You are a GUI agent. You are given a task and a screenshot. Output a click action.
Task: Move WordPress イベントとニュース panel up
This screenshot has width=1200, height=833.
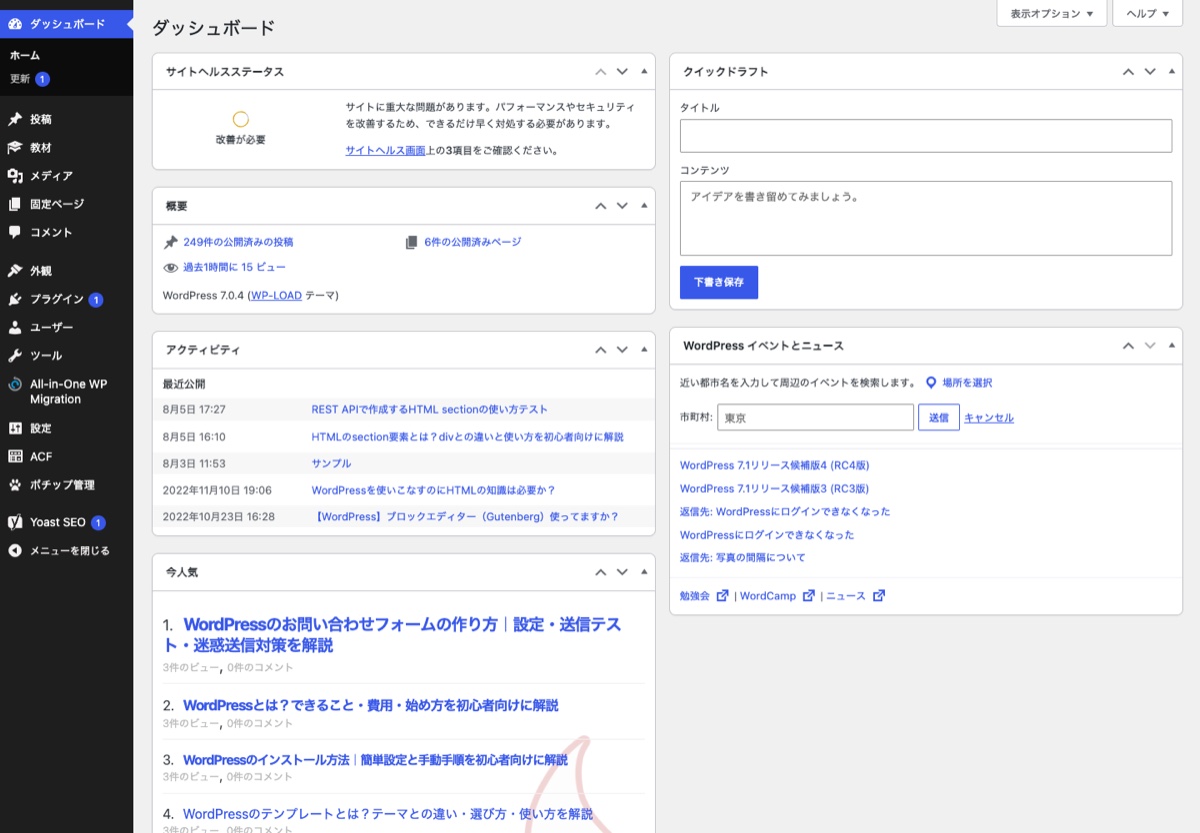(x=1128, y=345)
